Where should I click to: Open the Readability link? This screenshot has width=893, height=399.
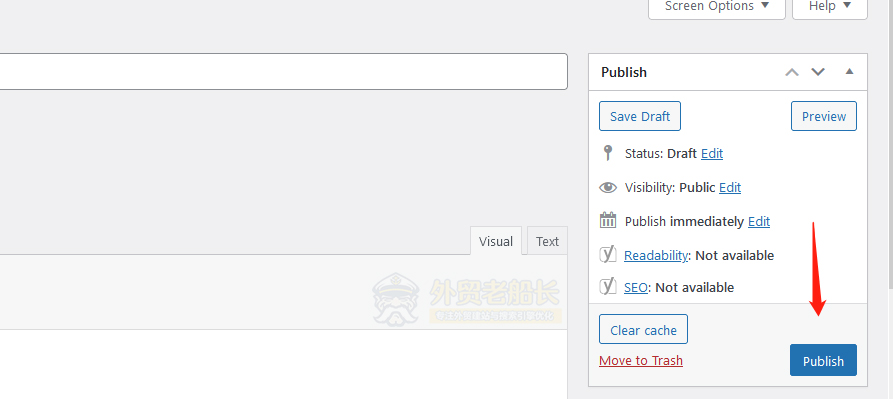click(656, 256)
